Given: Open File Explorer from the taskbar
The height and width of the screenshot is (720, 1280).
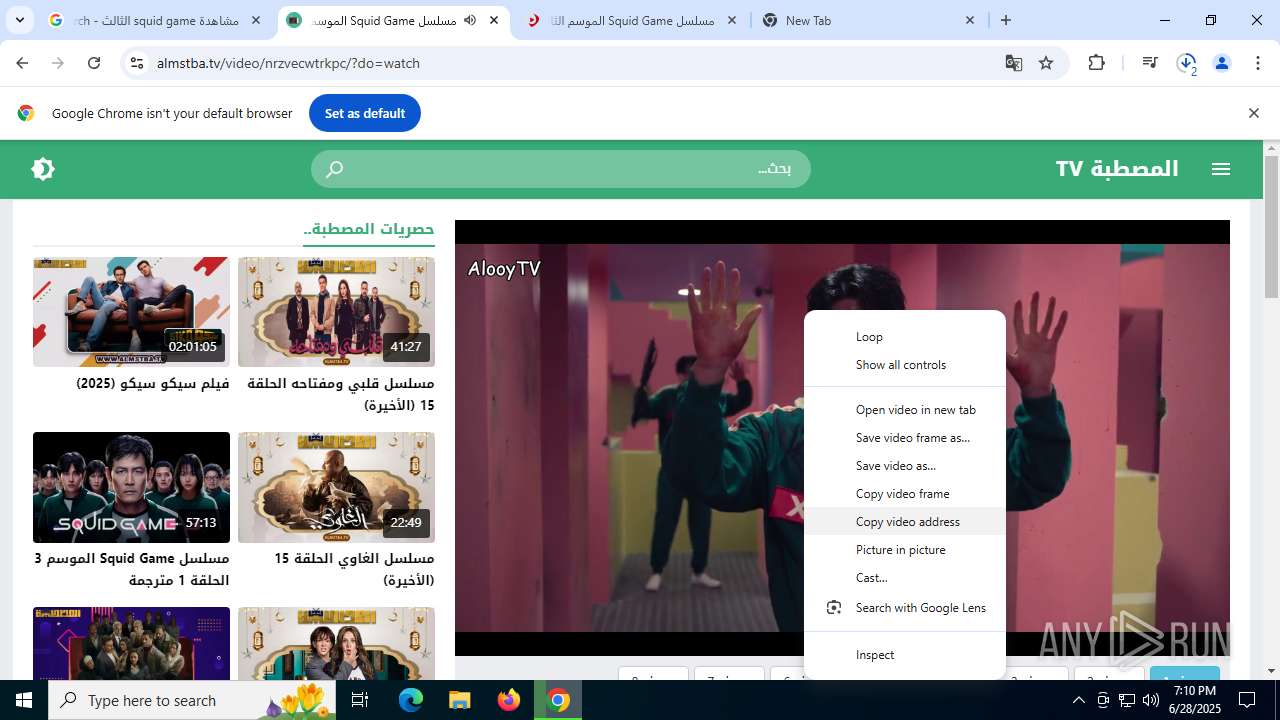Looking at the screenshot, I should click(459, 700).
